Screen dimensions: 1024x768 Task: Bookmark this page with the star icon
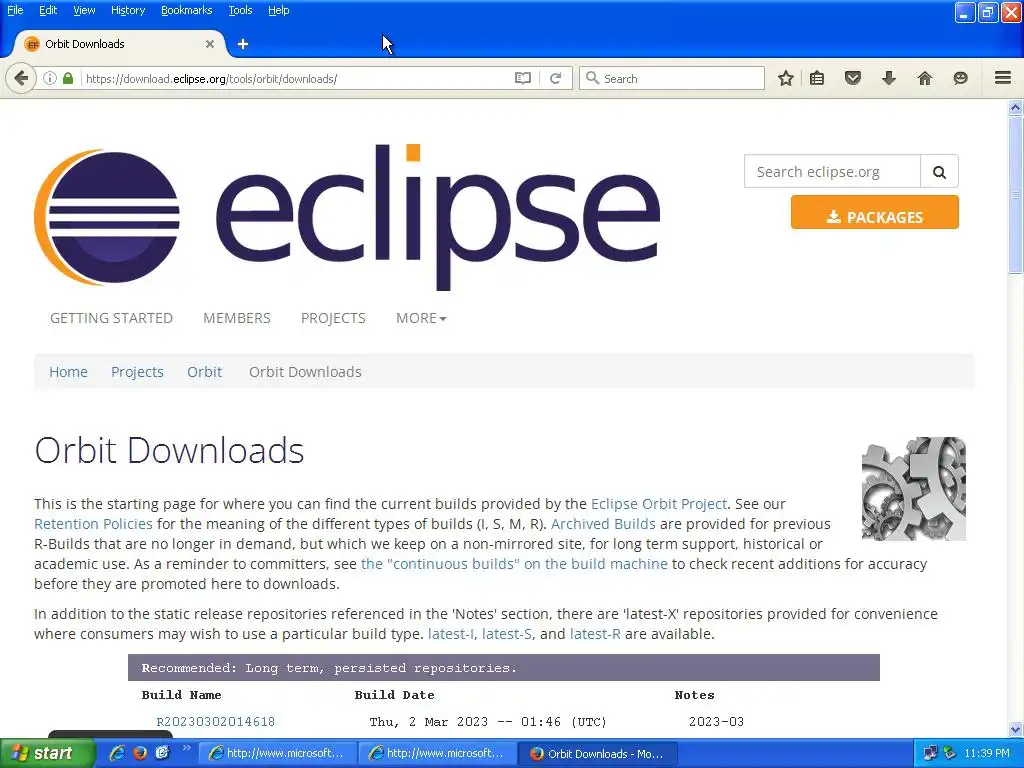(x=786, y=78)
